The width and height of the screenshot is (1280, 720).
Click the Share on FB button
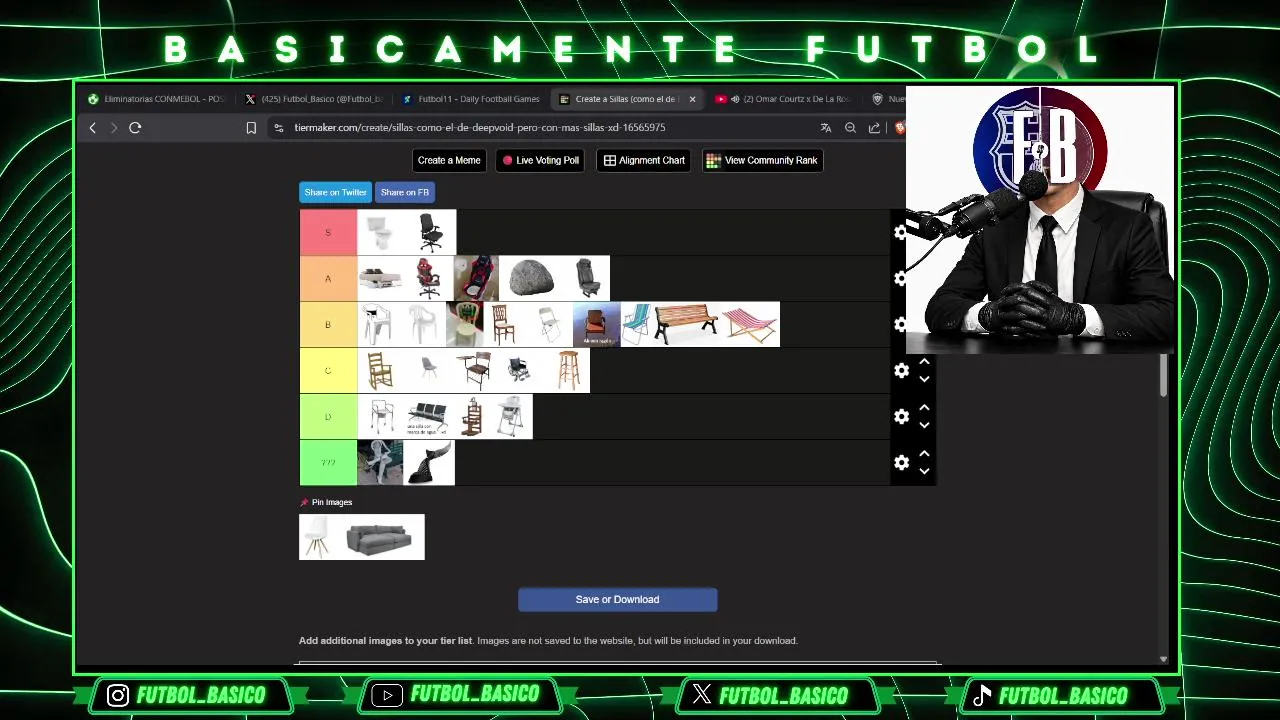(x=405, y=192)
